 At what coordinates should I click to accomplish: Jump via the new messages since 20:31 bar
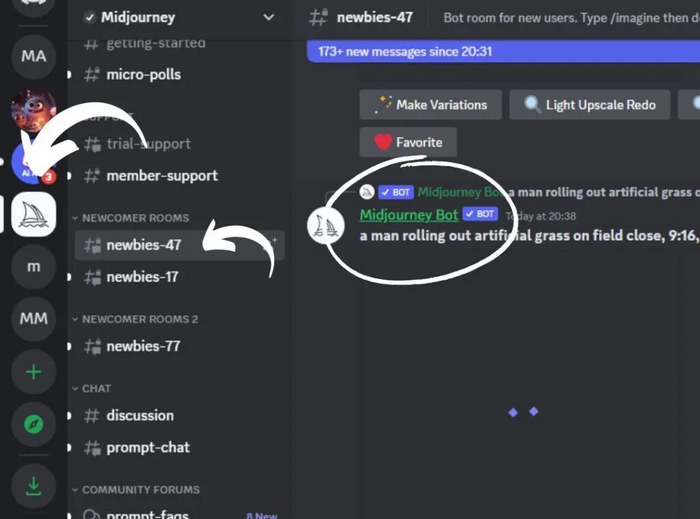(x=504, y=51)
